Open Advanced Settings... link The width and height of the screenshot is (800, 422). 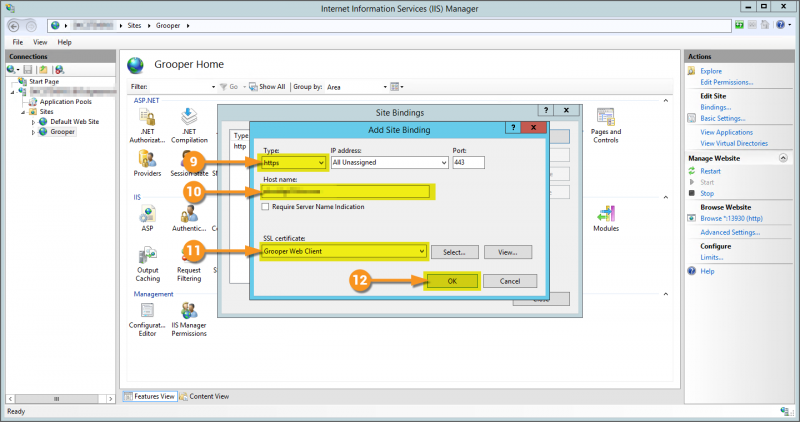point(730,232)
